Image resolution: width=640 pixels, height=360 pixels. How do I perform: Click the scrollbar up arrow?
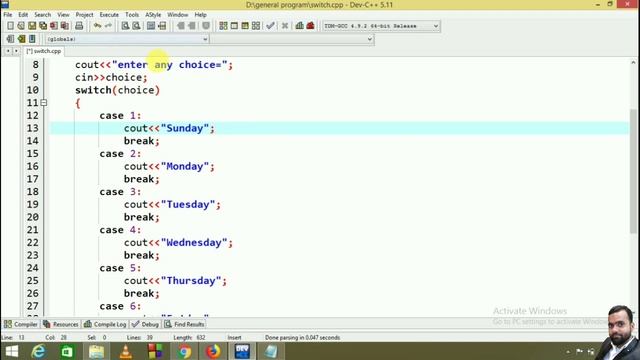click(633, 62)
